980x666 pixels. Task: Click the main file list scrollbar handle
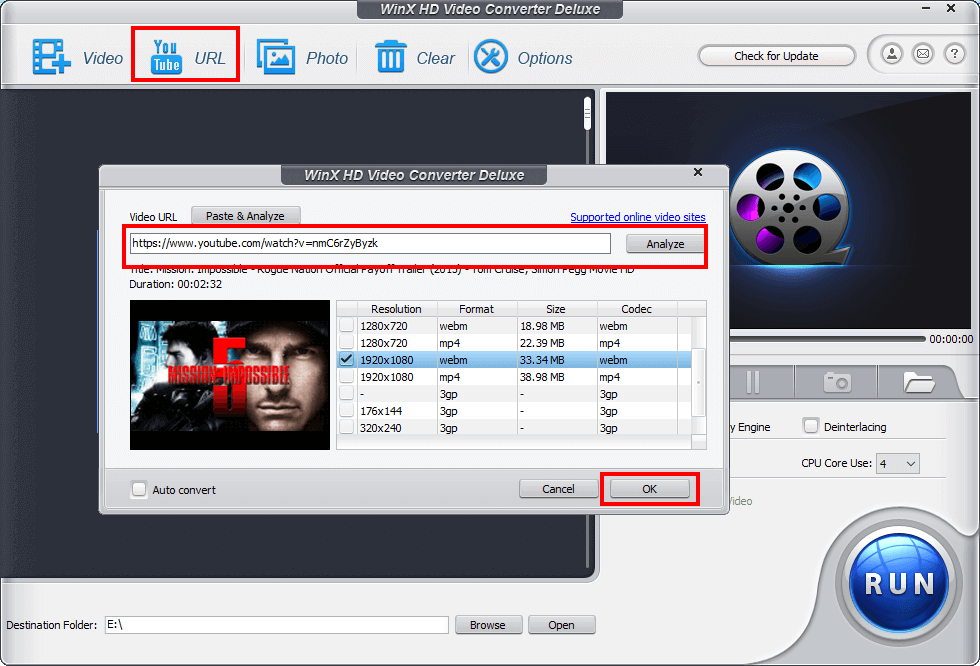587,114
